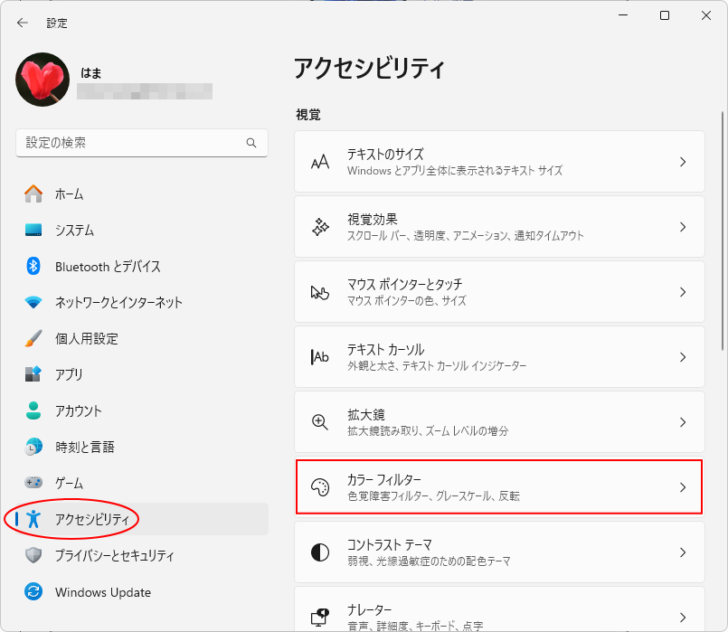Viewport: 728px width, 632px height.
Task: Open the 視覚効果 title text
Action: click(x=372, y=219)
